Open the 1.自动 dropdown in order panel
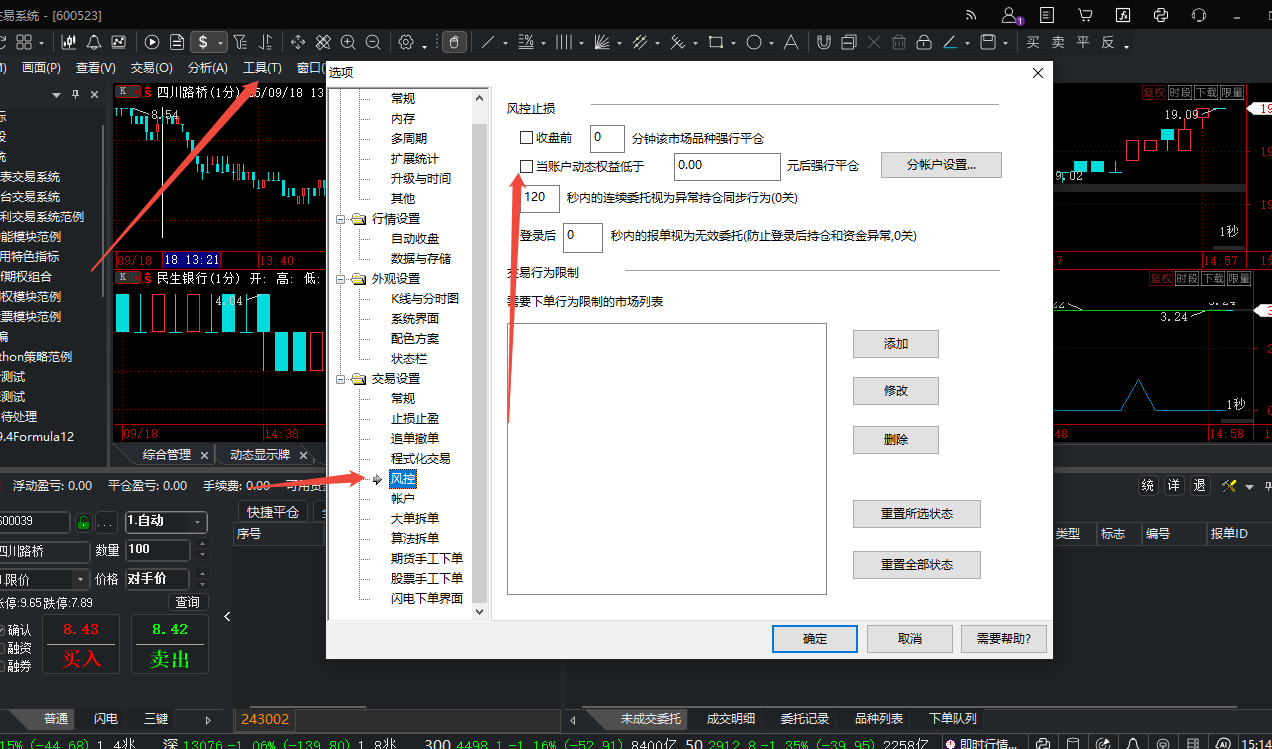The height and width of the screenshot is (749, 1272). [x=166, y=522]
